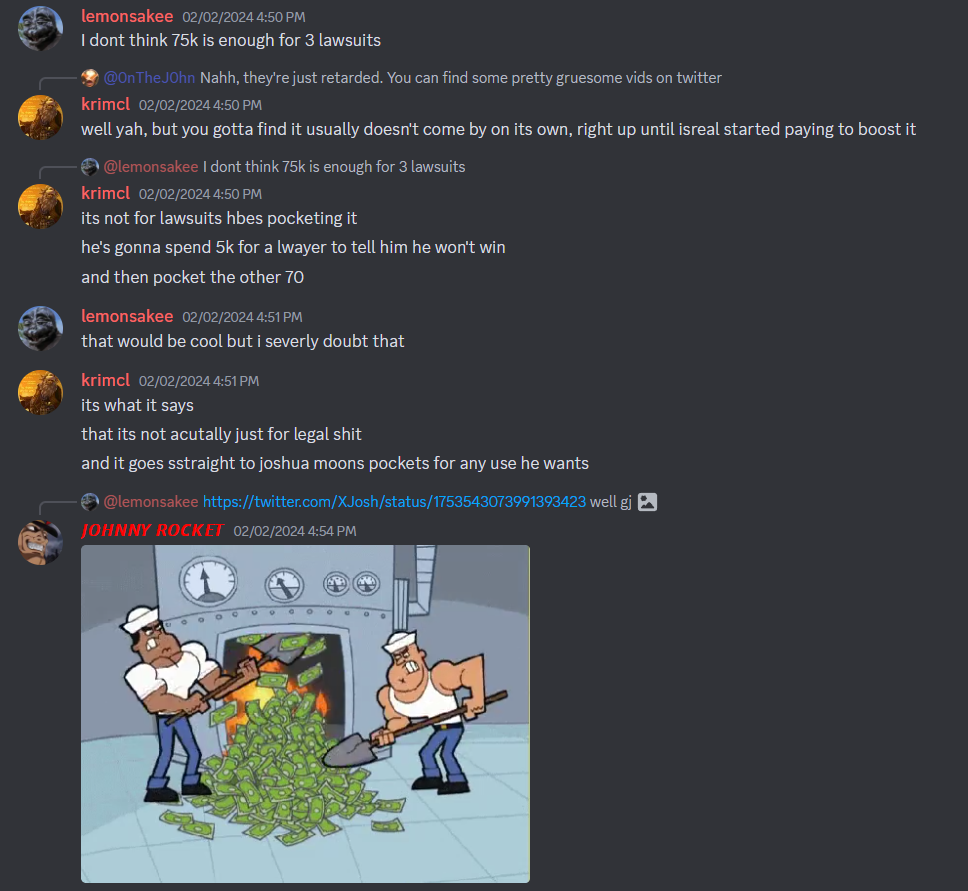Open JOHNNY ROCKET's profile avatar

40,543
